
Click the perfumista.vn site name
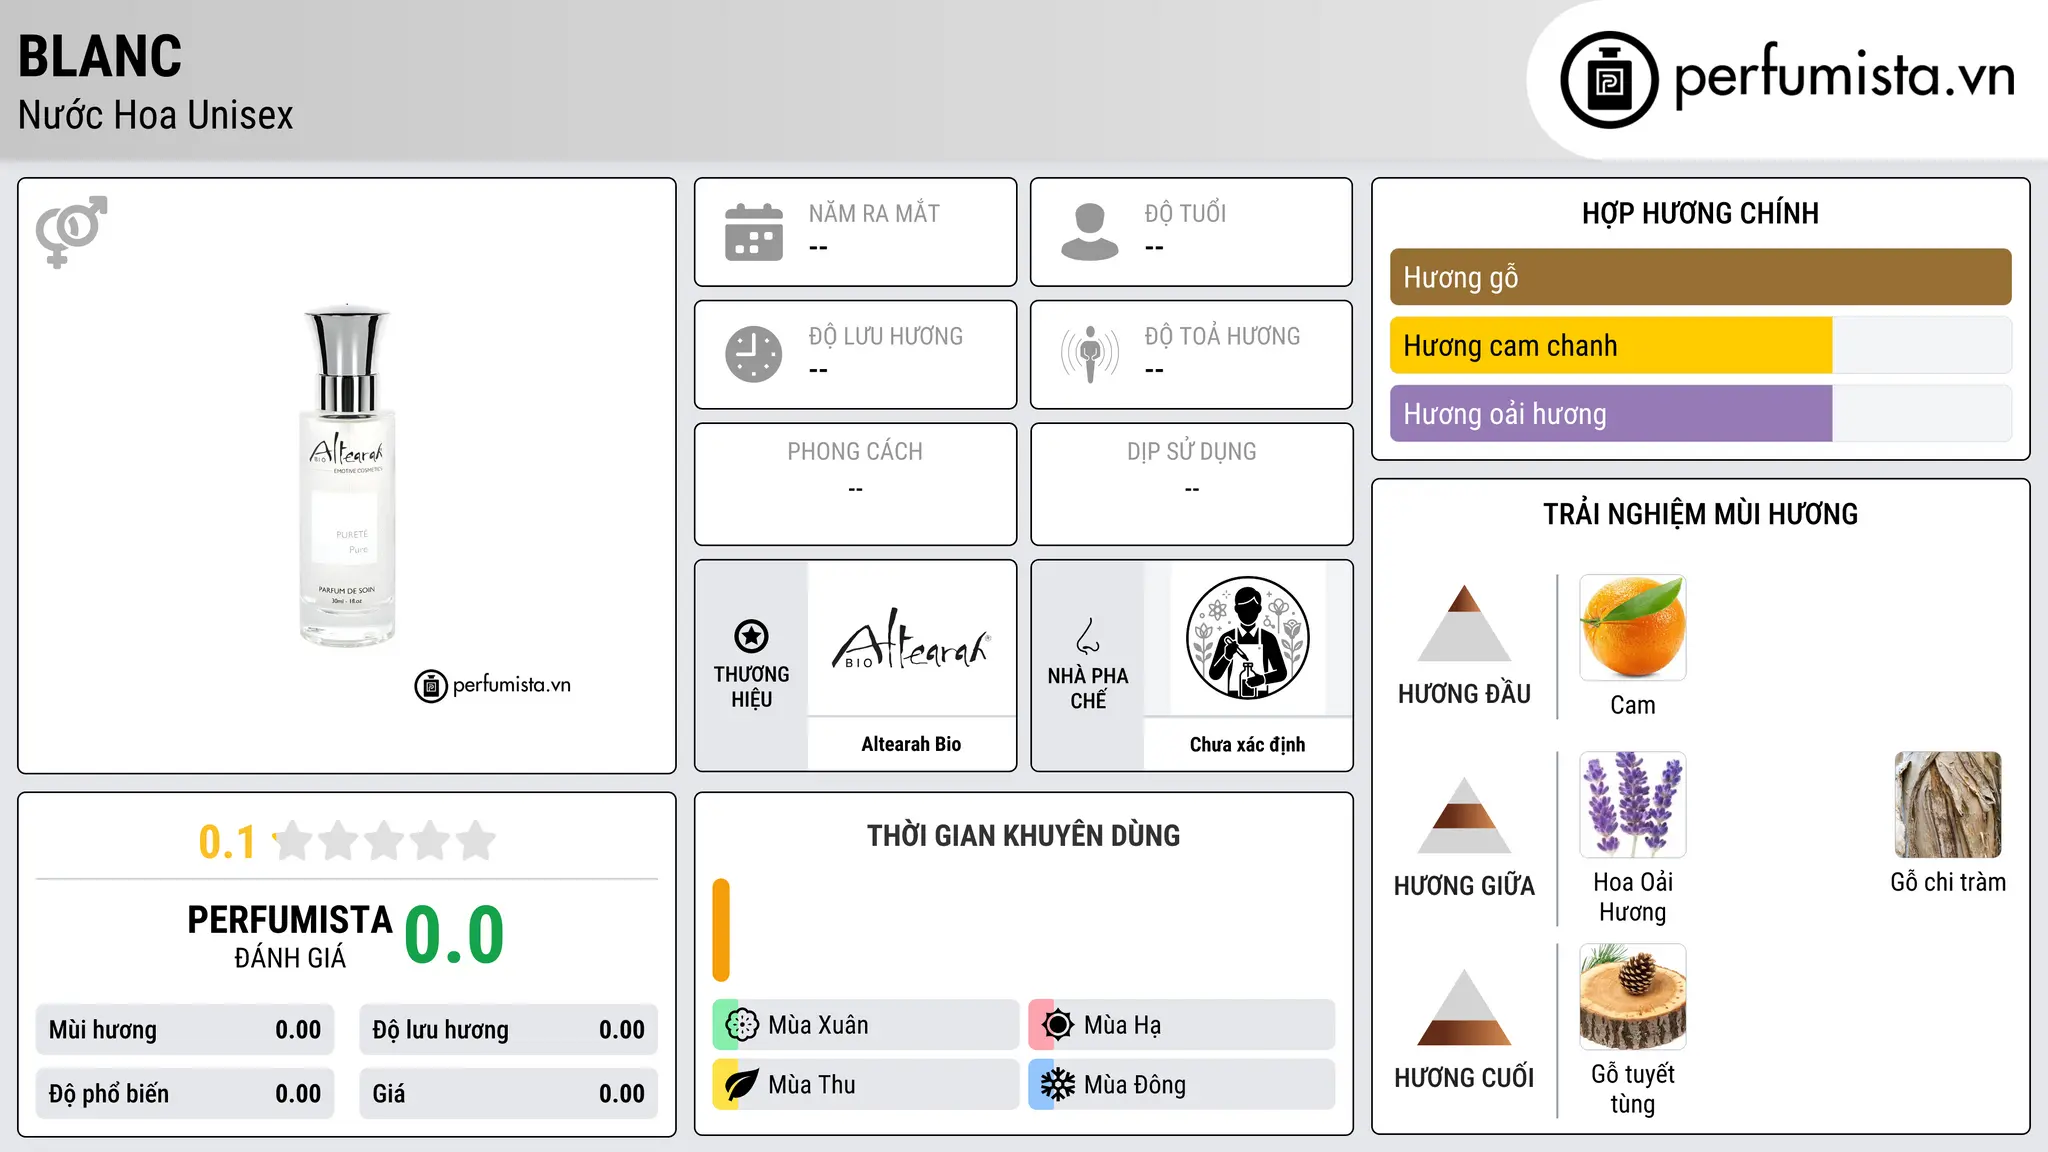[x=1844, y=76]
